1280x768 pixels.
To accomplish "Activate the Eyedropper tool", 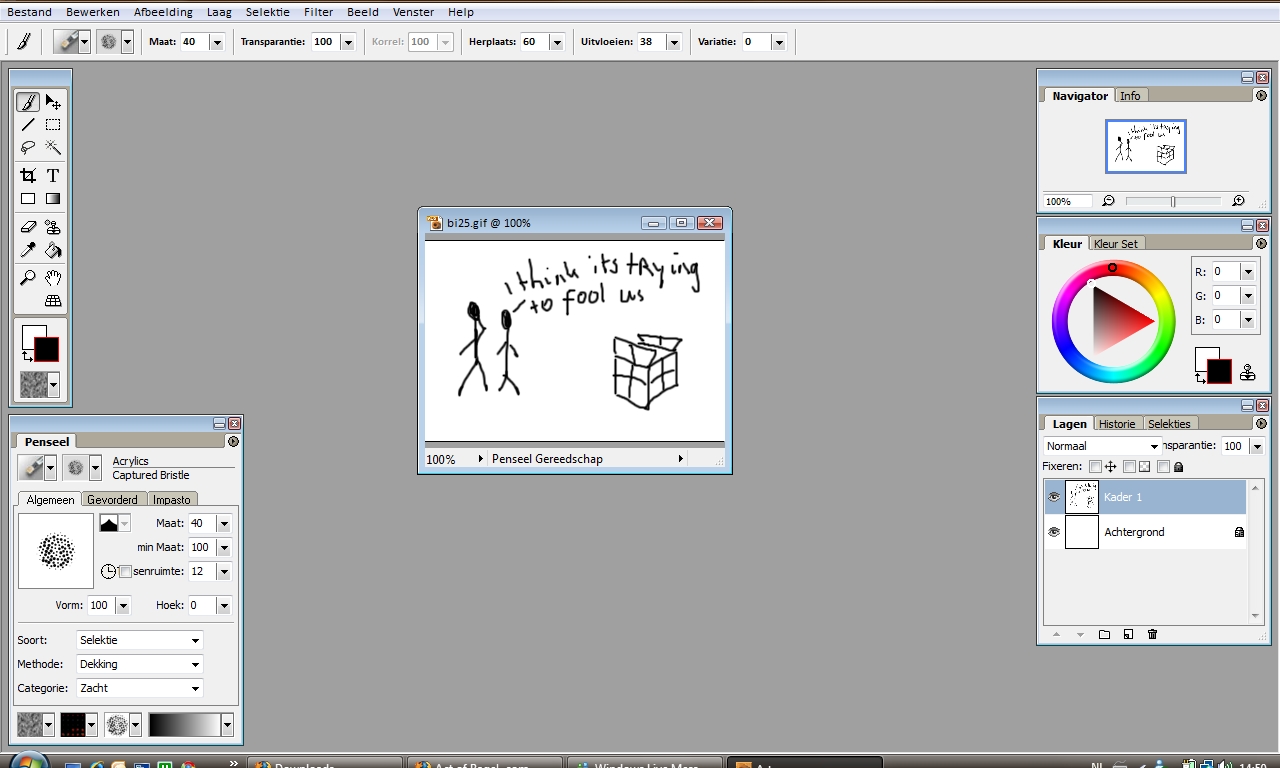I will tap(28, 251).
